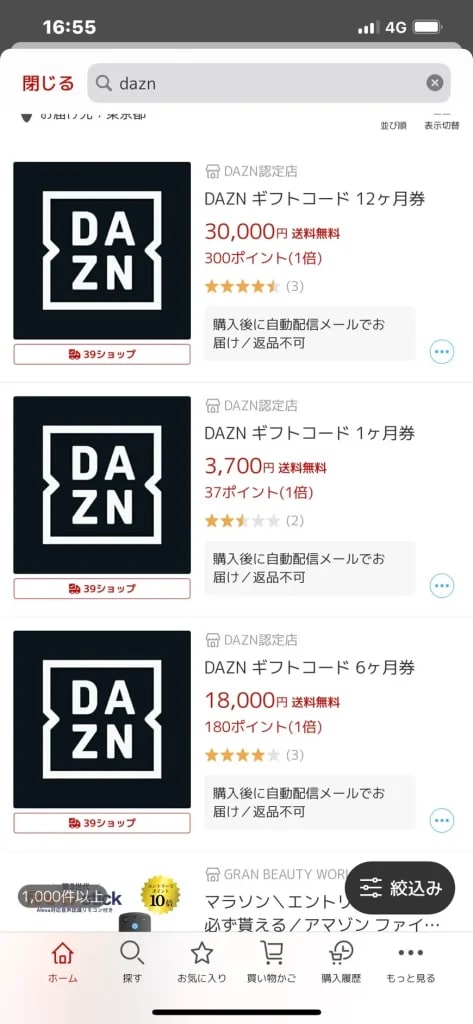The width and height of the screenshot is (473, 1024).
Task: Open more options for 12ヶ月券 item
Action: pyautogui.click(x=442, y=352)
